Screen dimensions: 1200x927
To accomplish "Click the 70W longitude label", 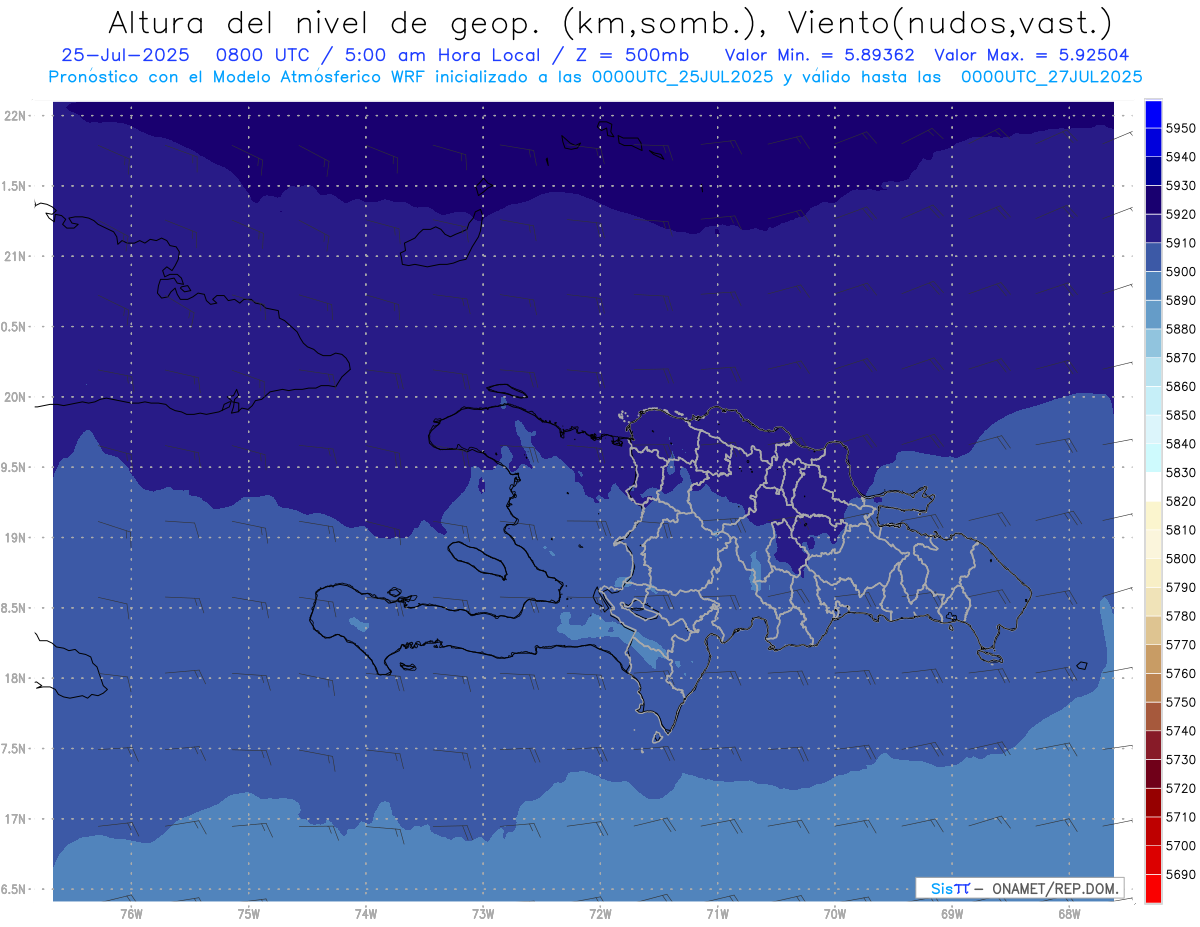I will pos(835,914).
